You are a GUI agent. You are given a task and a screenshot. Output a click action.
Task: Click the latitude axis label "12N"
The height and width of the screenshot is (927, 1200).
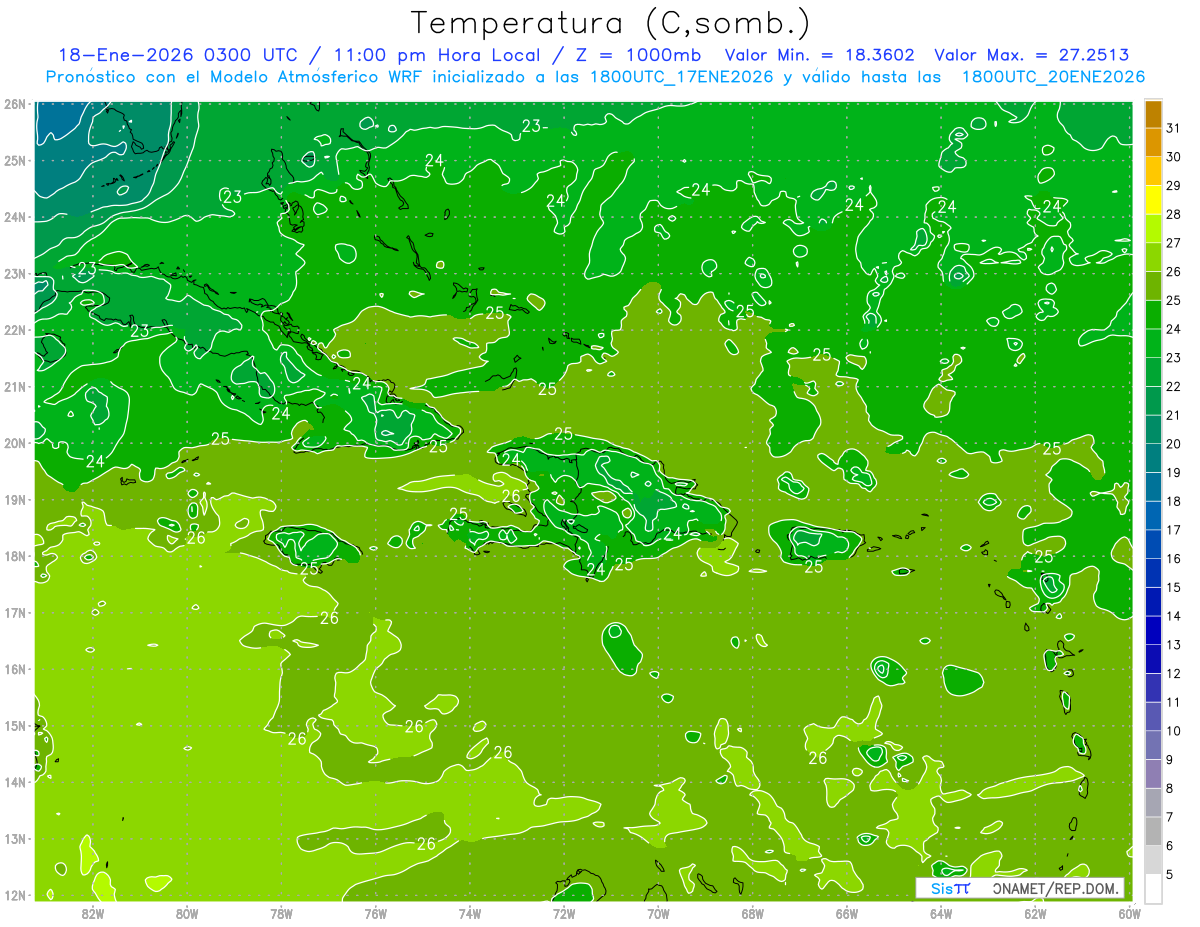click(x=14, y=895)
